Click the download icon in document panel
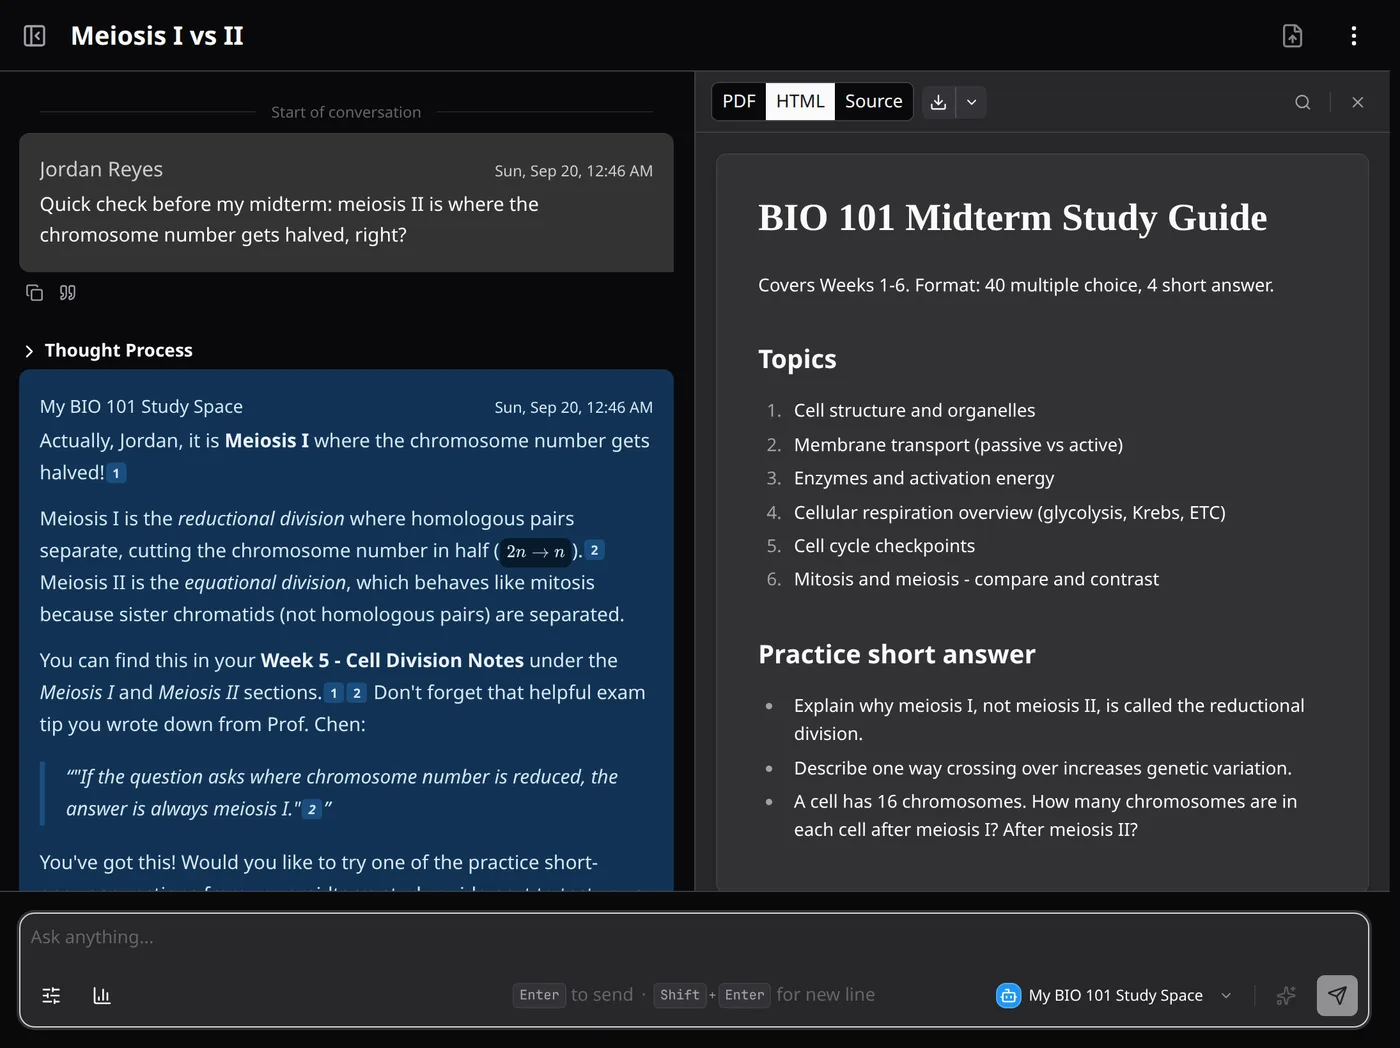1400x1048 pixels. (938, 102)
